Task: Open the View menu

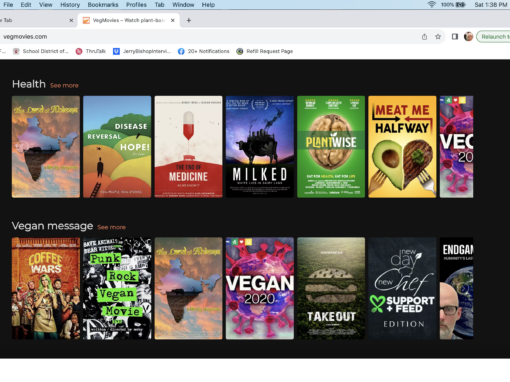Action: [45, 5]
